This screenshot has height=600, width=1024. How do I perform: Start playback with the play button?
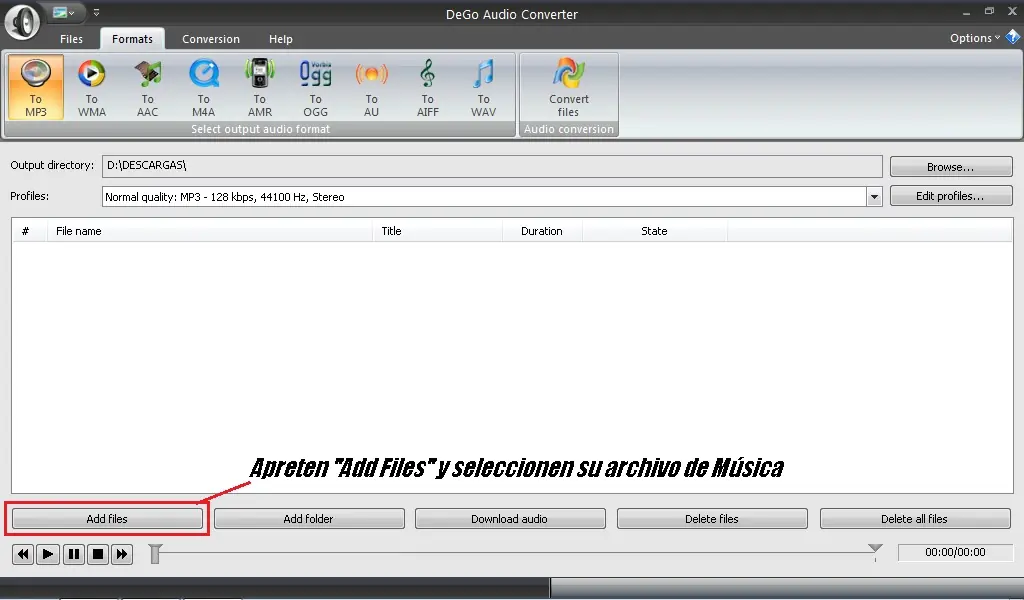pyautogui.click(x=48, y=554)
